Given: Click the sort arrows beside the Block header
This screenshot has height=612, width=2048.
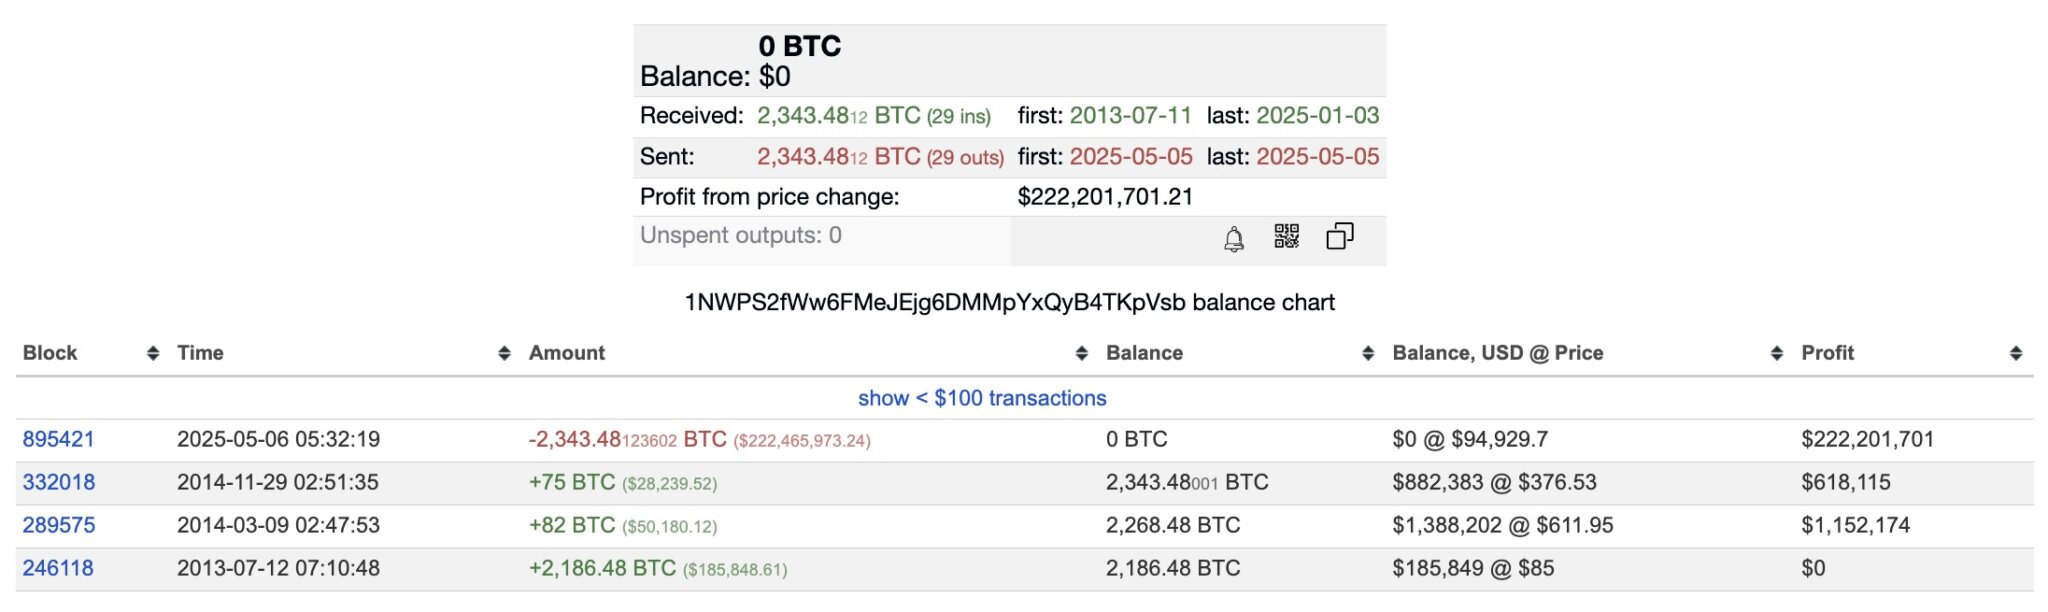Looking at the screenshot, I should click(x=152, y=353).
